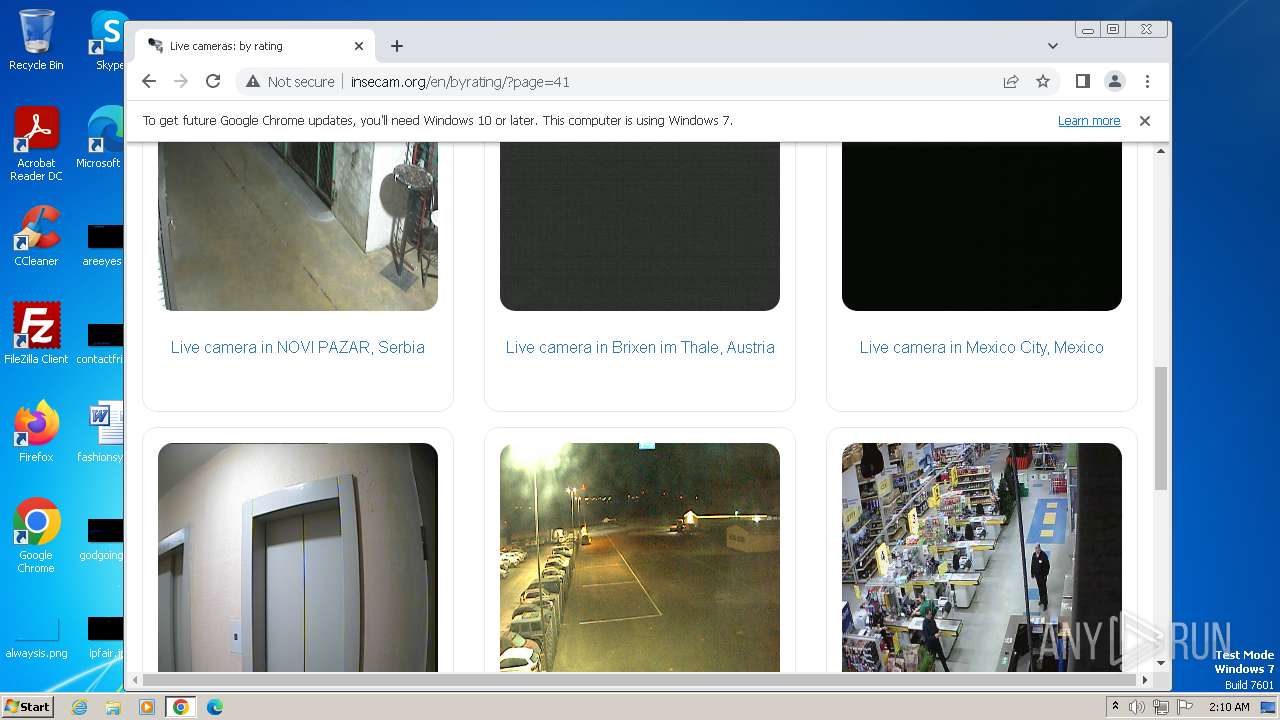Open Google Chrome desktop shortcut
The image size is (1280, 720).
click(x=36, y=535)
